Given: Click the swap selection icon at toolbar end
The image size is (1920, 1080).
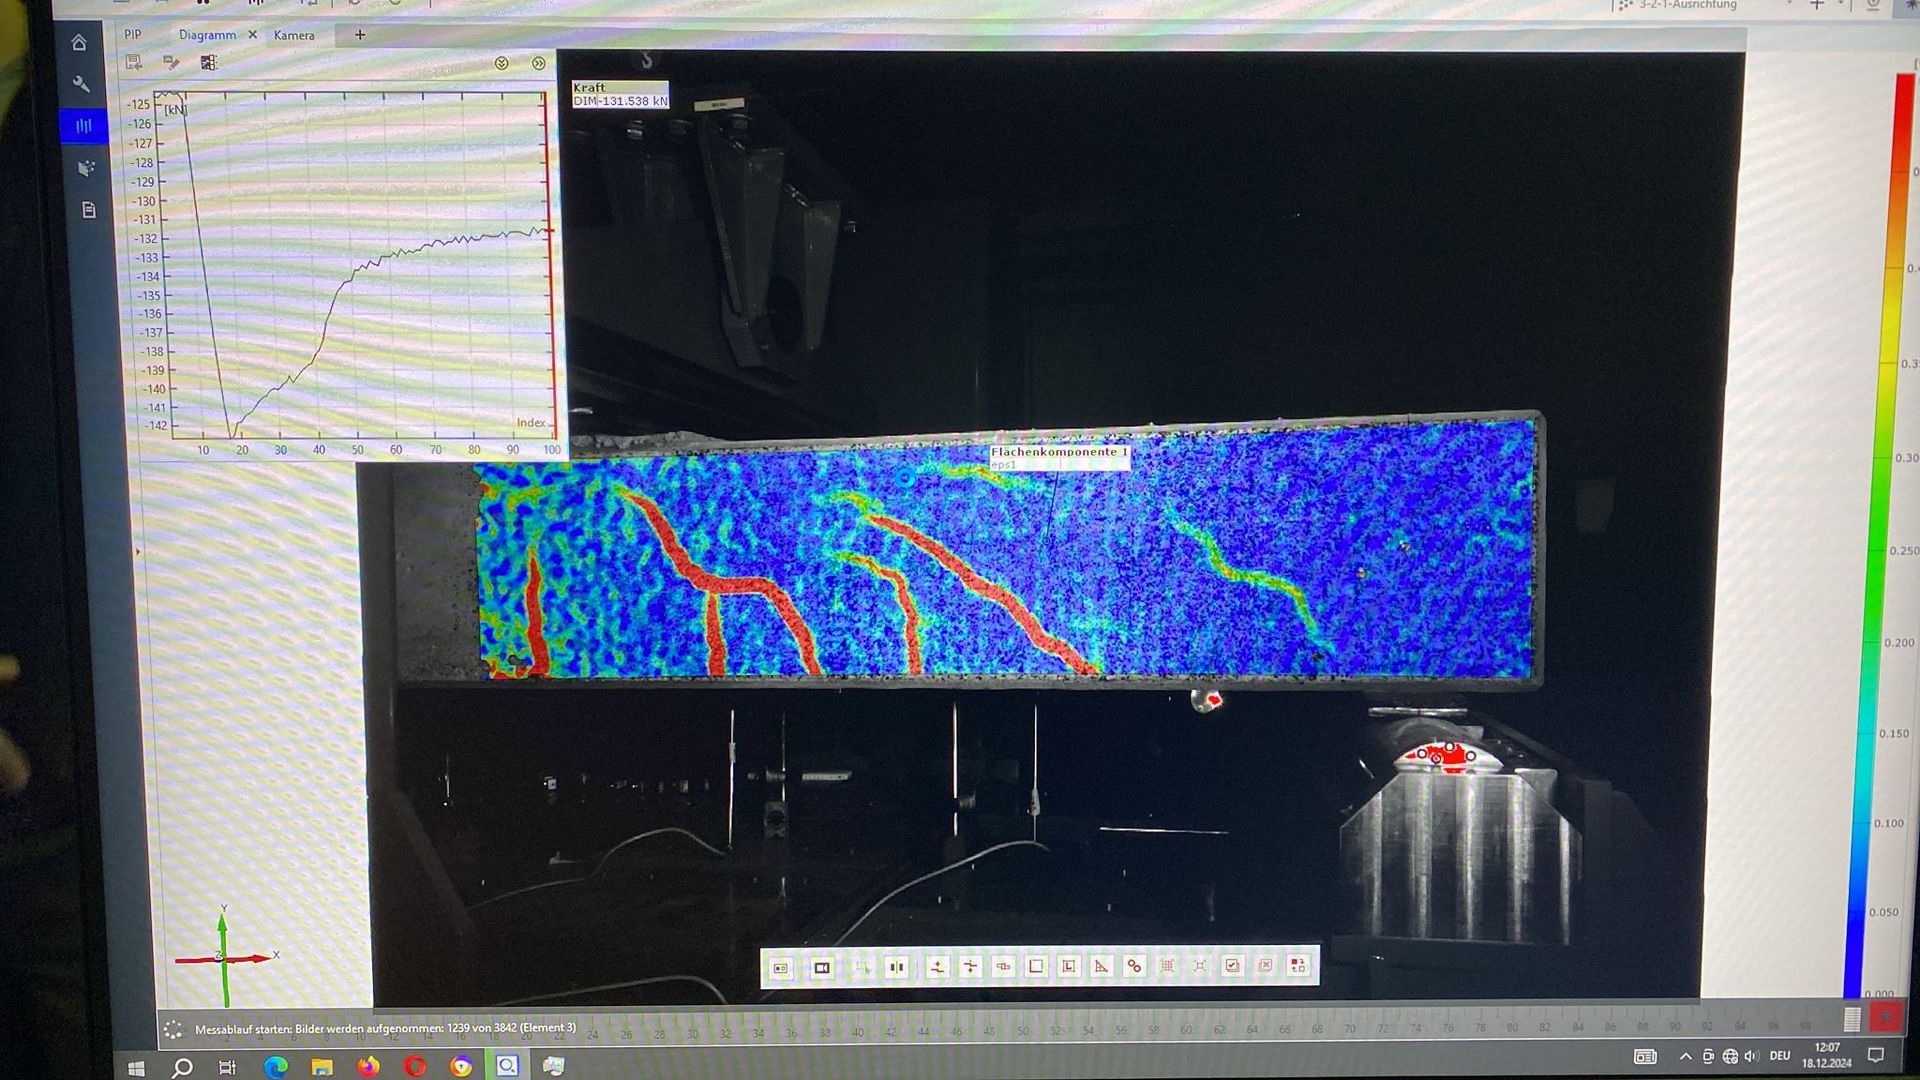Looking at the screenshot, I should tap(1298, 966).
